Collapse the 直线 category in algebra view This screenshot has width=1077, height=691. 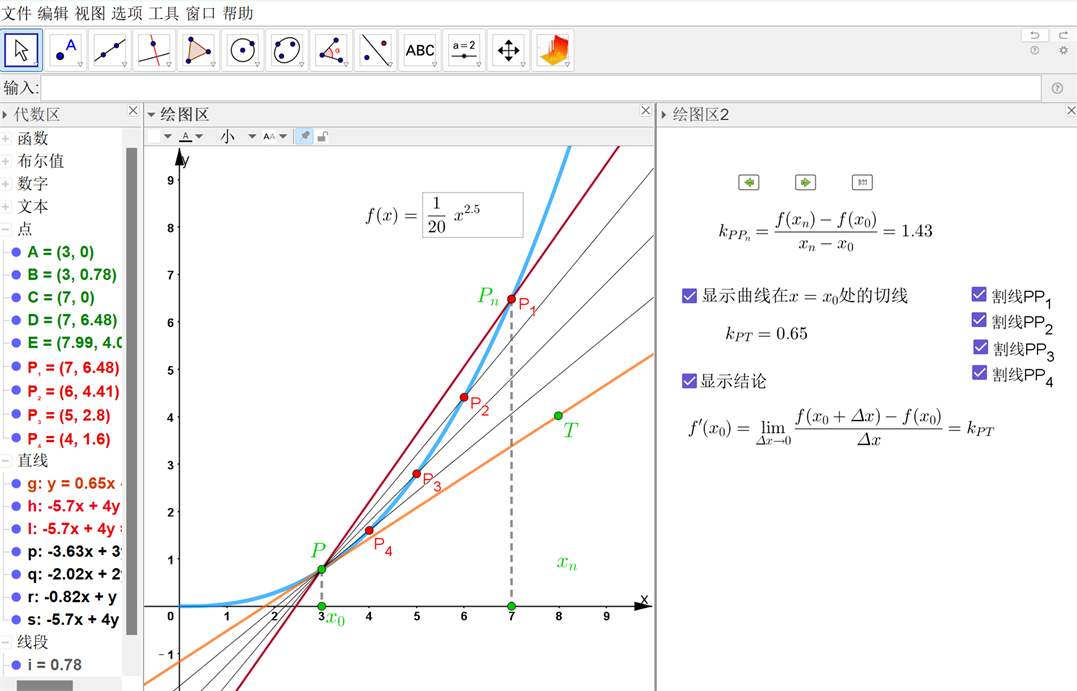tap(7, 461)
